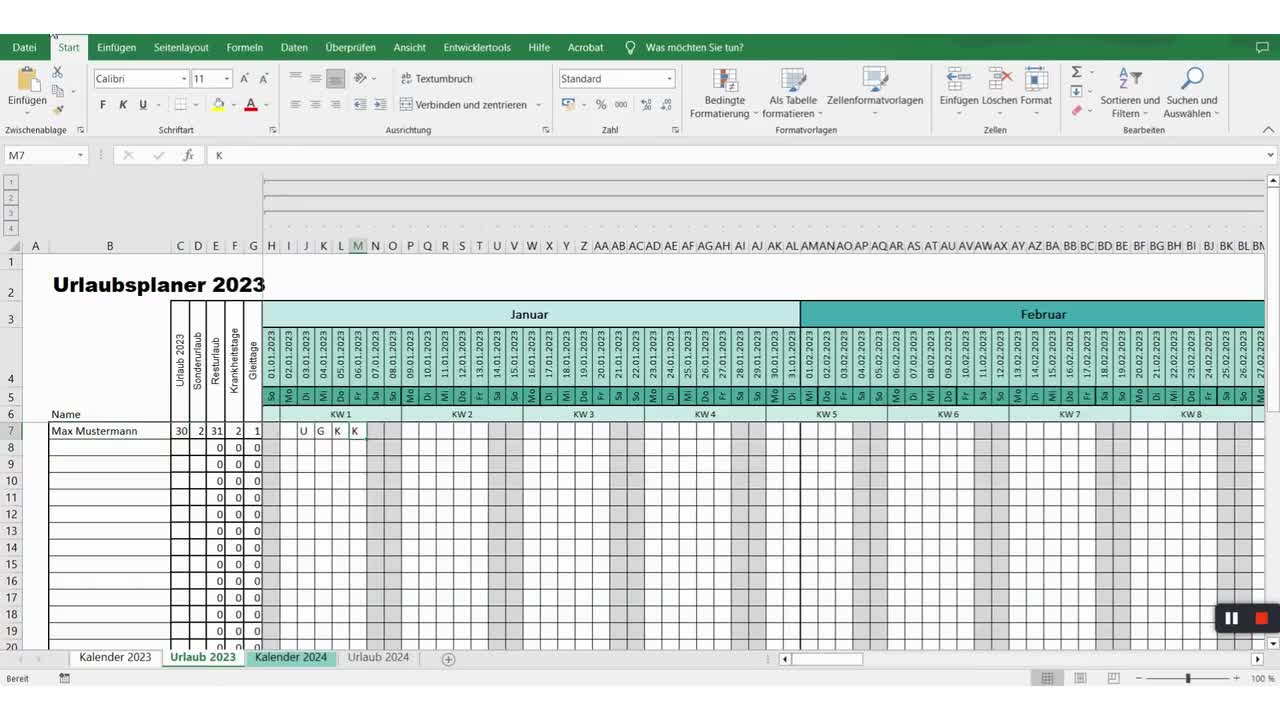Open the Urlaub 2024 sheet tab
Screen dimensions: 1280x720
378,657
